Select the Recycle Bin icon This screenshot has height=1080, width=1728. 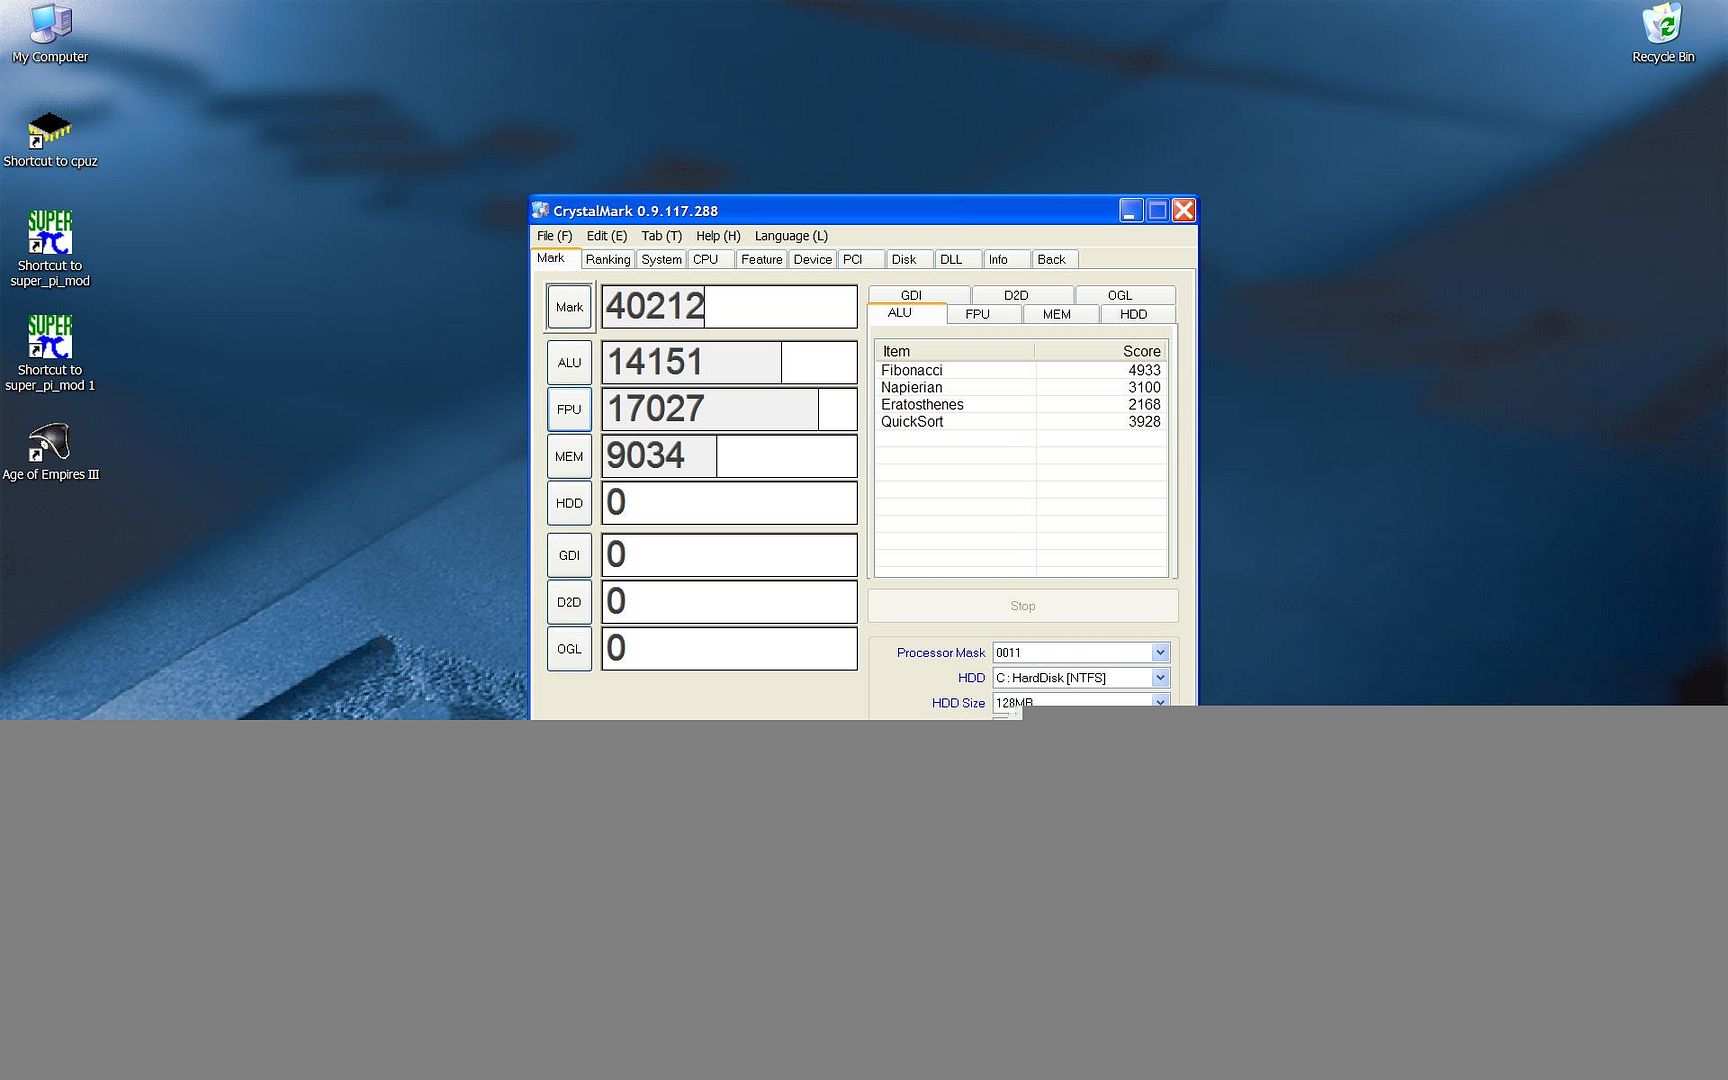coord(1663,33)
